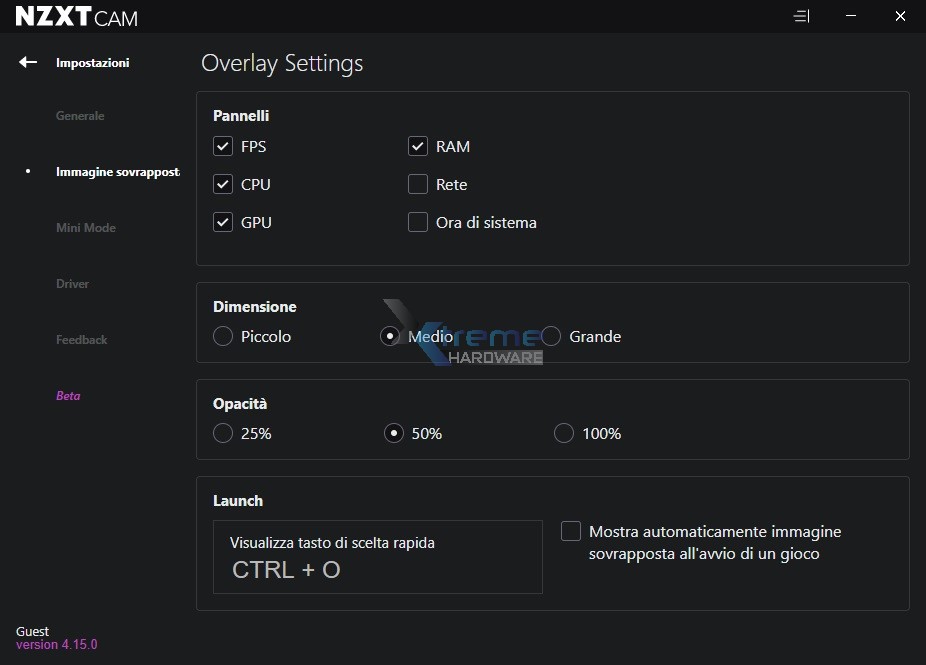Viewport: 926px width, 665px height.
Task: Uncheck the FPS panel checkbox
Action: [223, 146]
